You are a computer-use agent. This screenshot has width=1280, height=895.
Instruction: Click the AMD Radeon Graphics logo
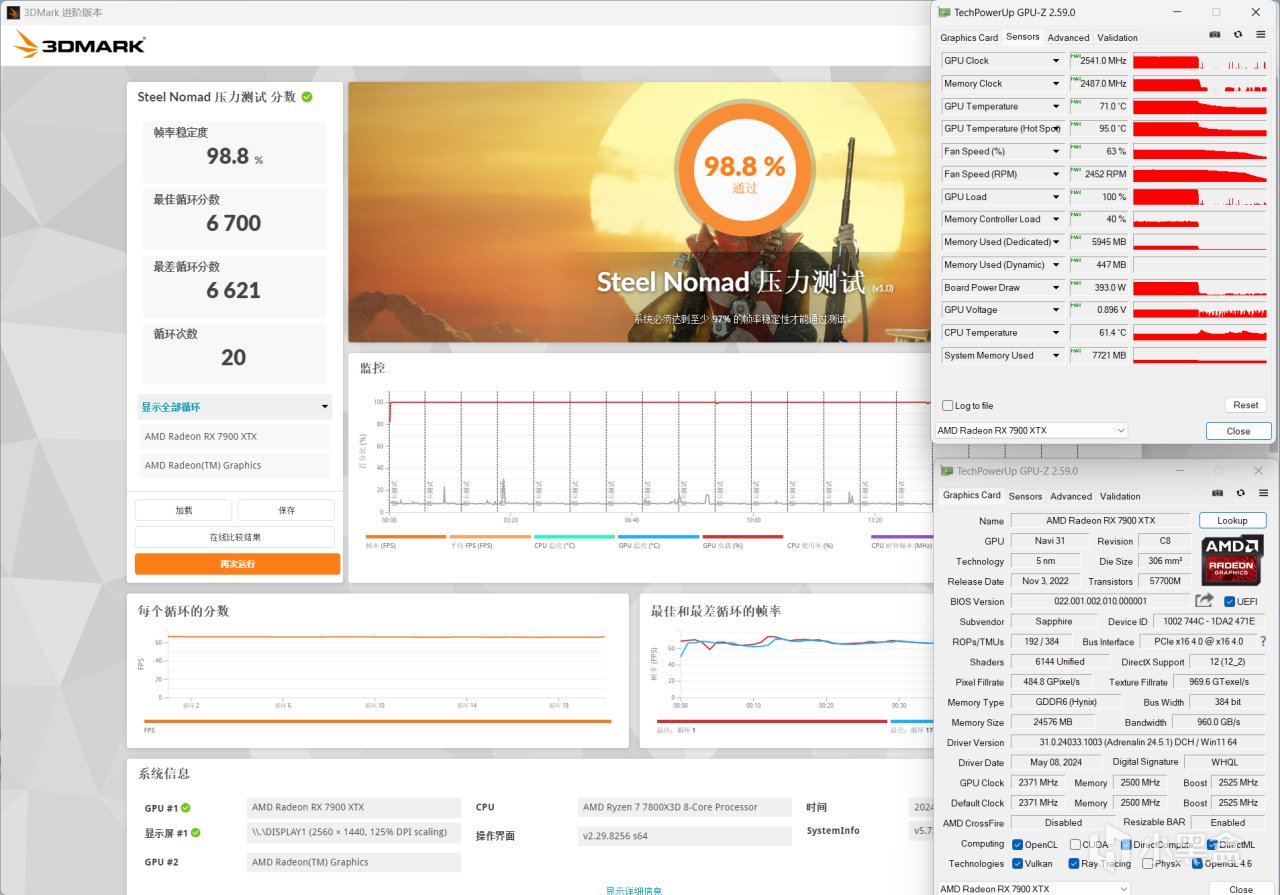click(1232, 560)
